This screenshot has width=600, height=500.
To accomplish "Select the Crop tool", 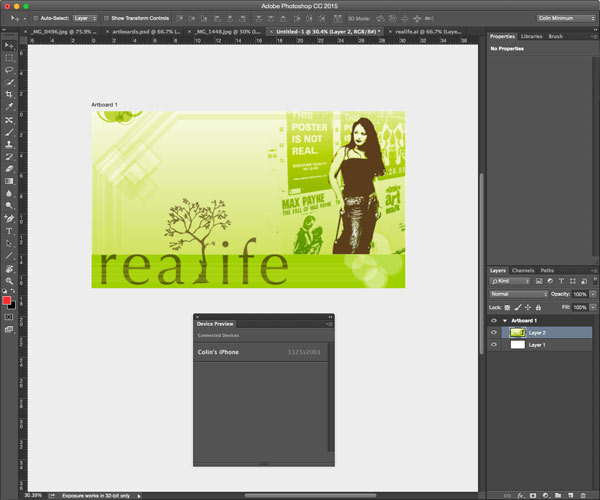I will tap(9, 94).
